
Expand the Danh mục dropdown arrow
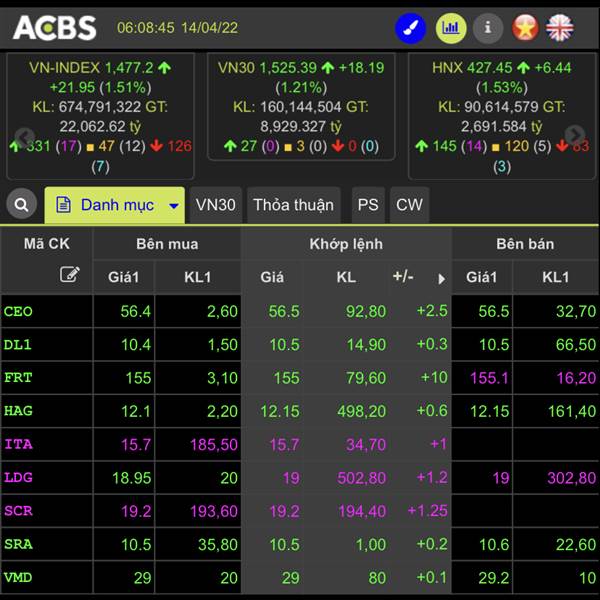point(173,206)
